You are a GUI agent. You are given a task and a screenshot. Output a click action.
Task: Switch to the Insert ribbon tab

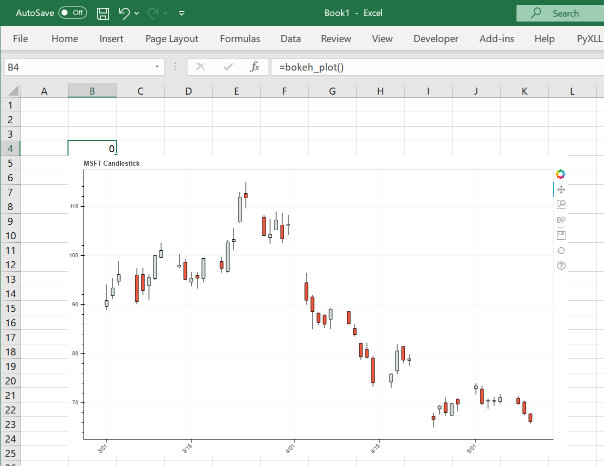[111, 39]
